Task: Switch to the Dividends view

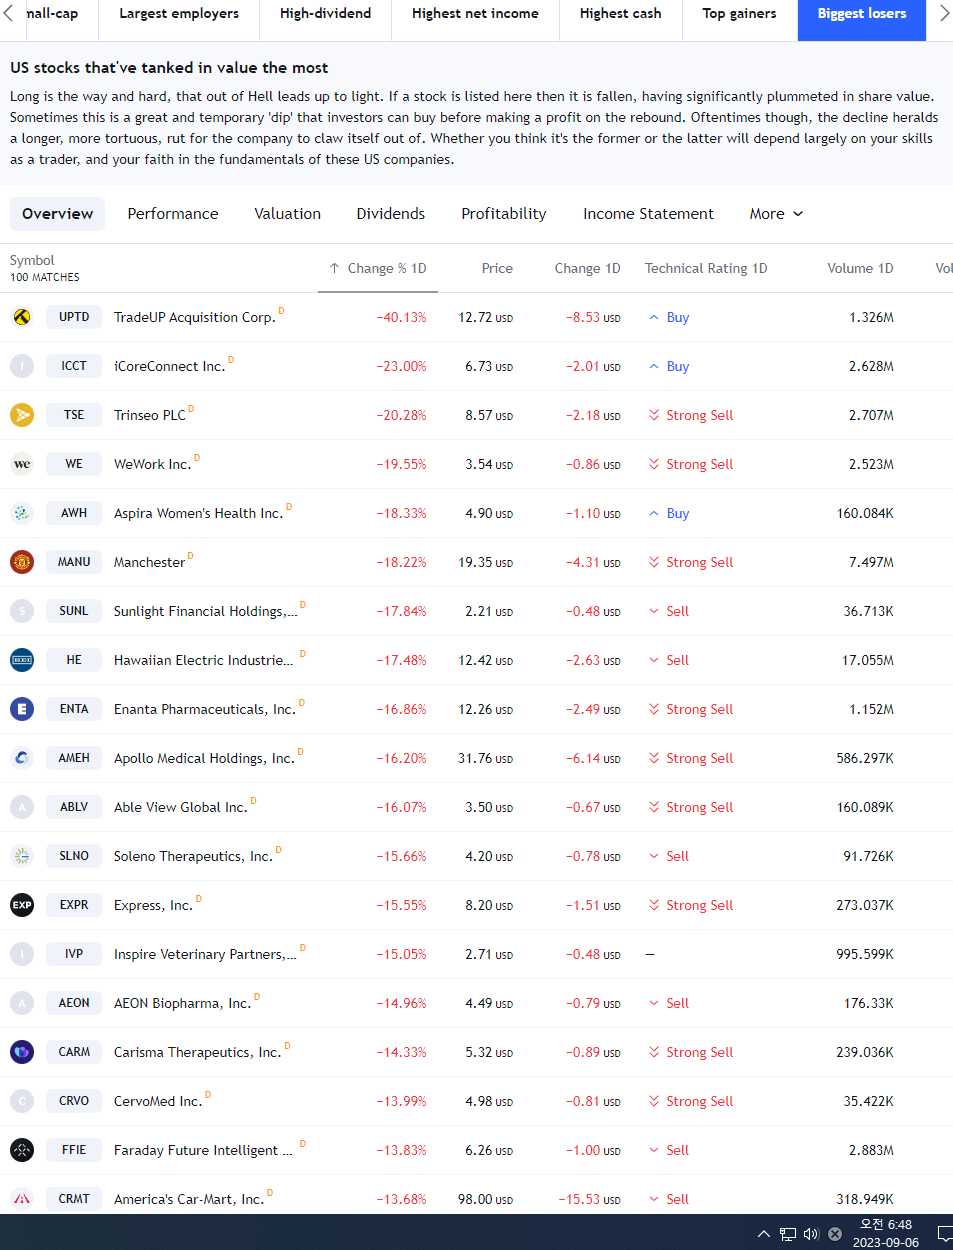Action: point(390,214)
